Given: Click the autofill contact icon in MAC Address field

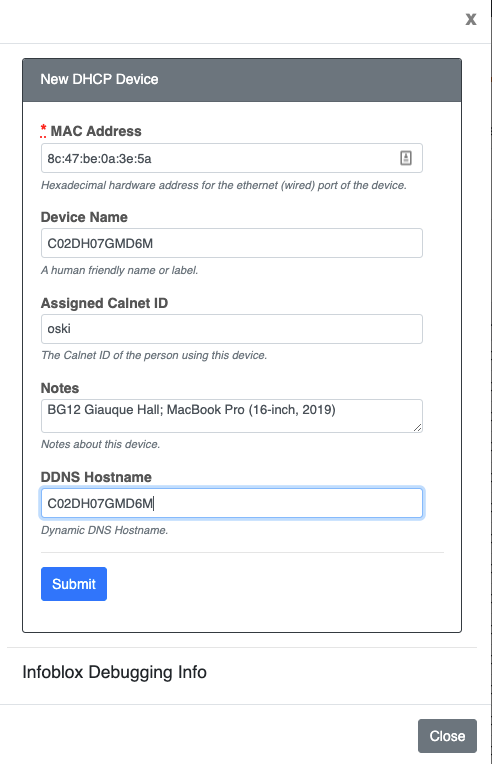Looking at the screenshot, I should coord(406,158).
